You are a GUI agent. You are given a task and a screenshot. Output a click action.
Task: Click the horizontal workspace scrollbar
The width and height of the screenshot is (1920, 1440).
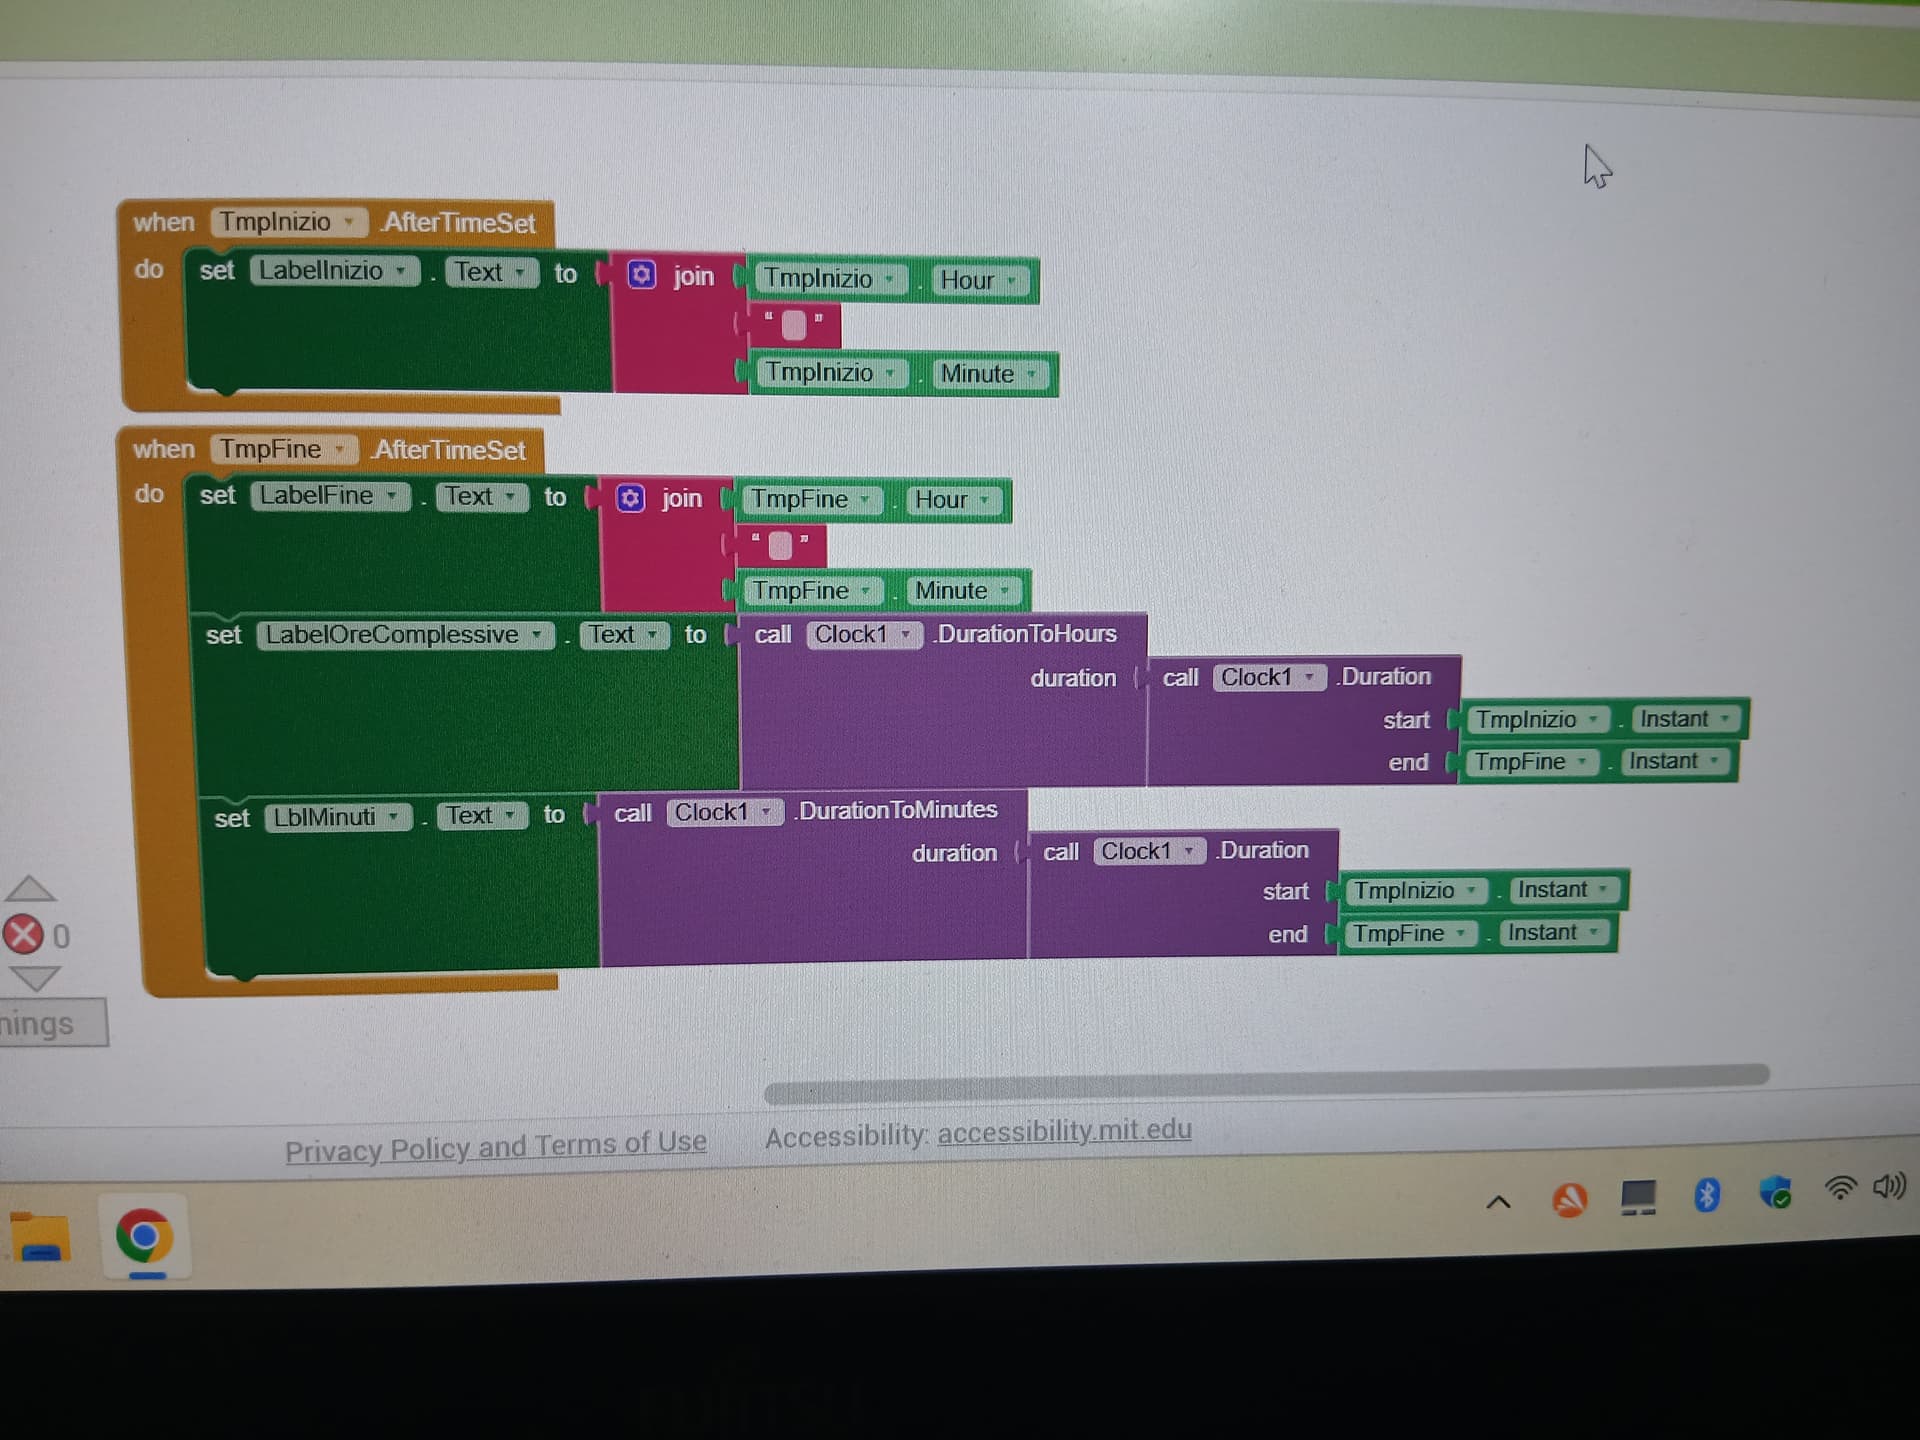[x=1265, y=1084]
